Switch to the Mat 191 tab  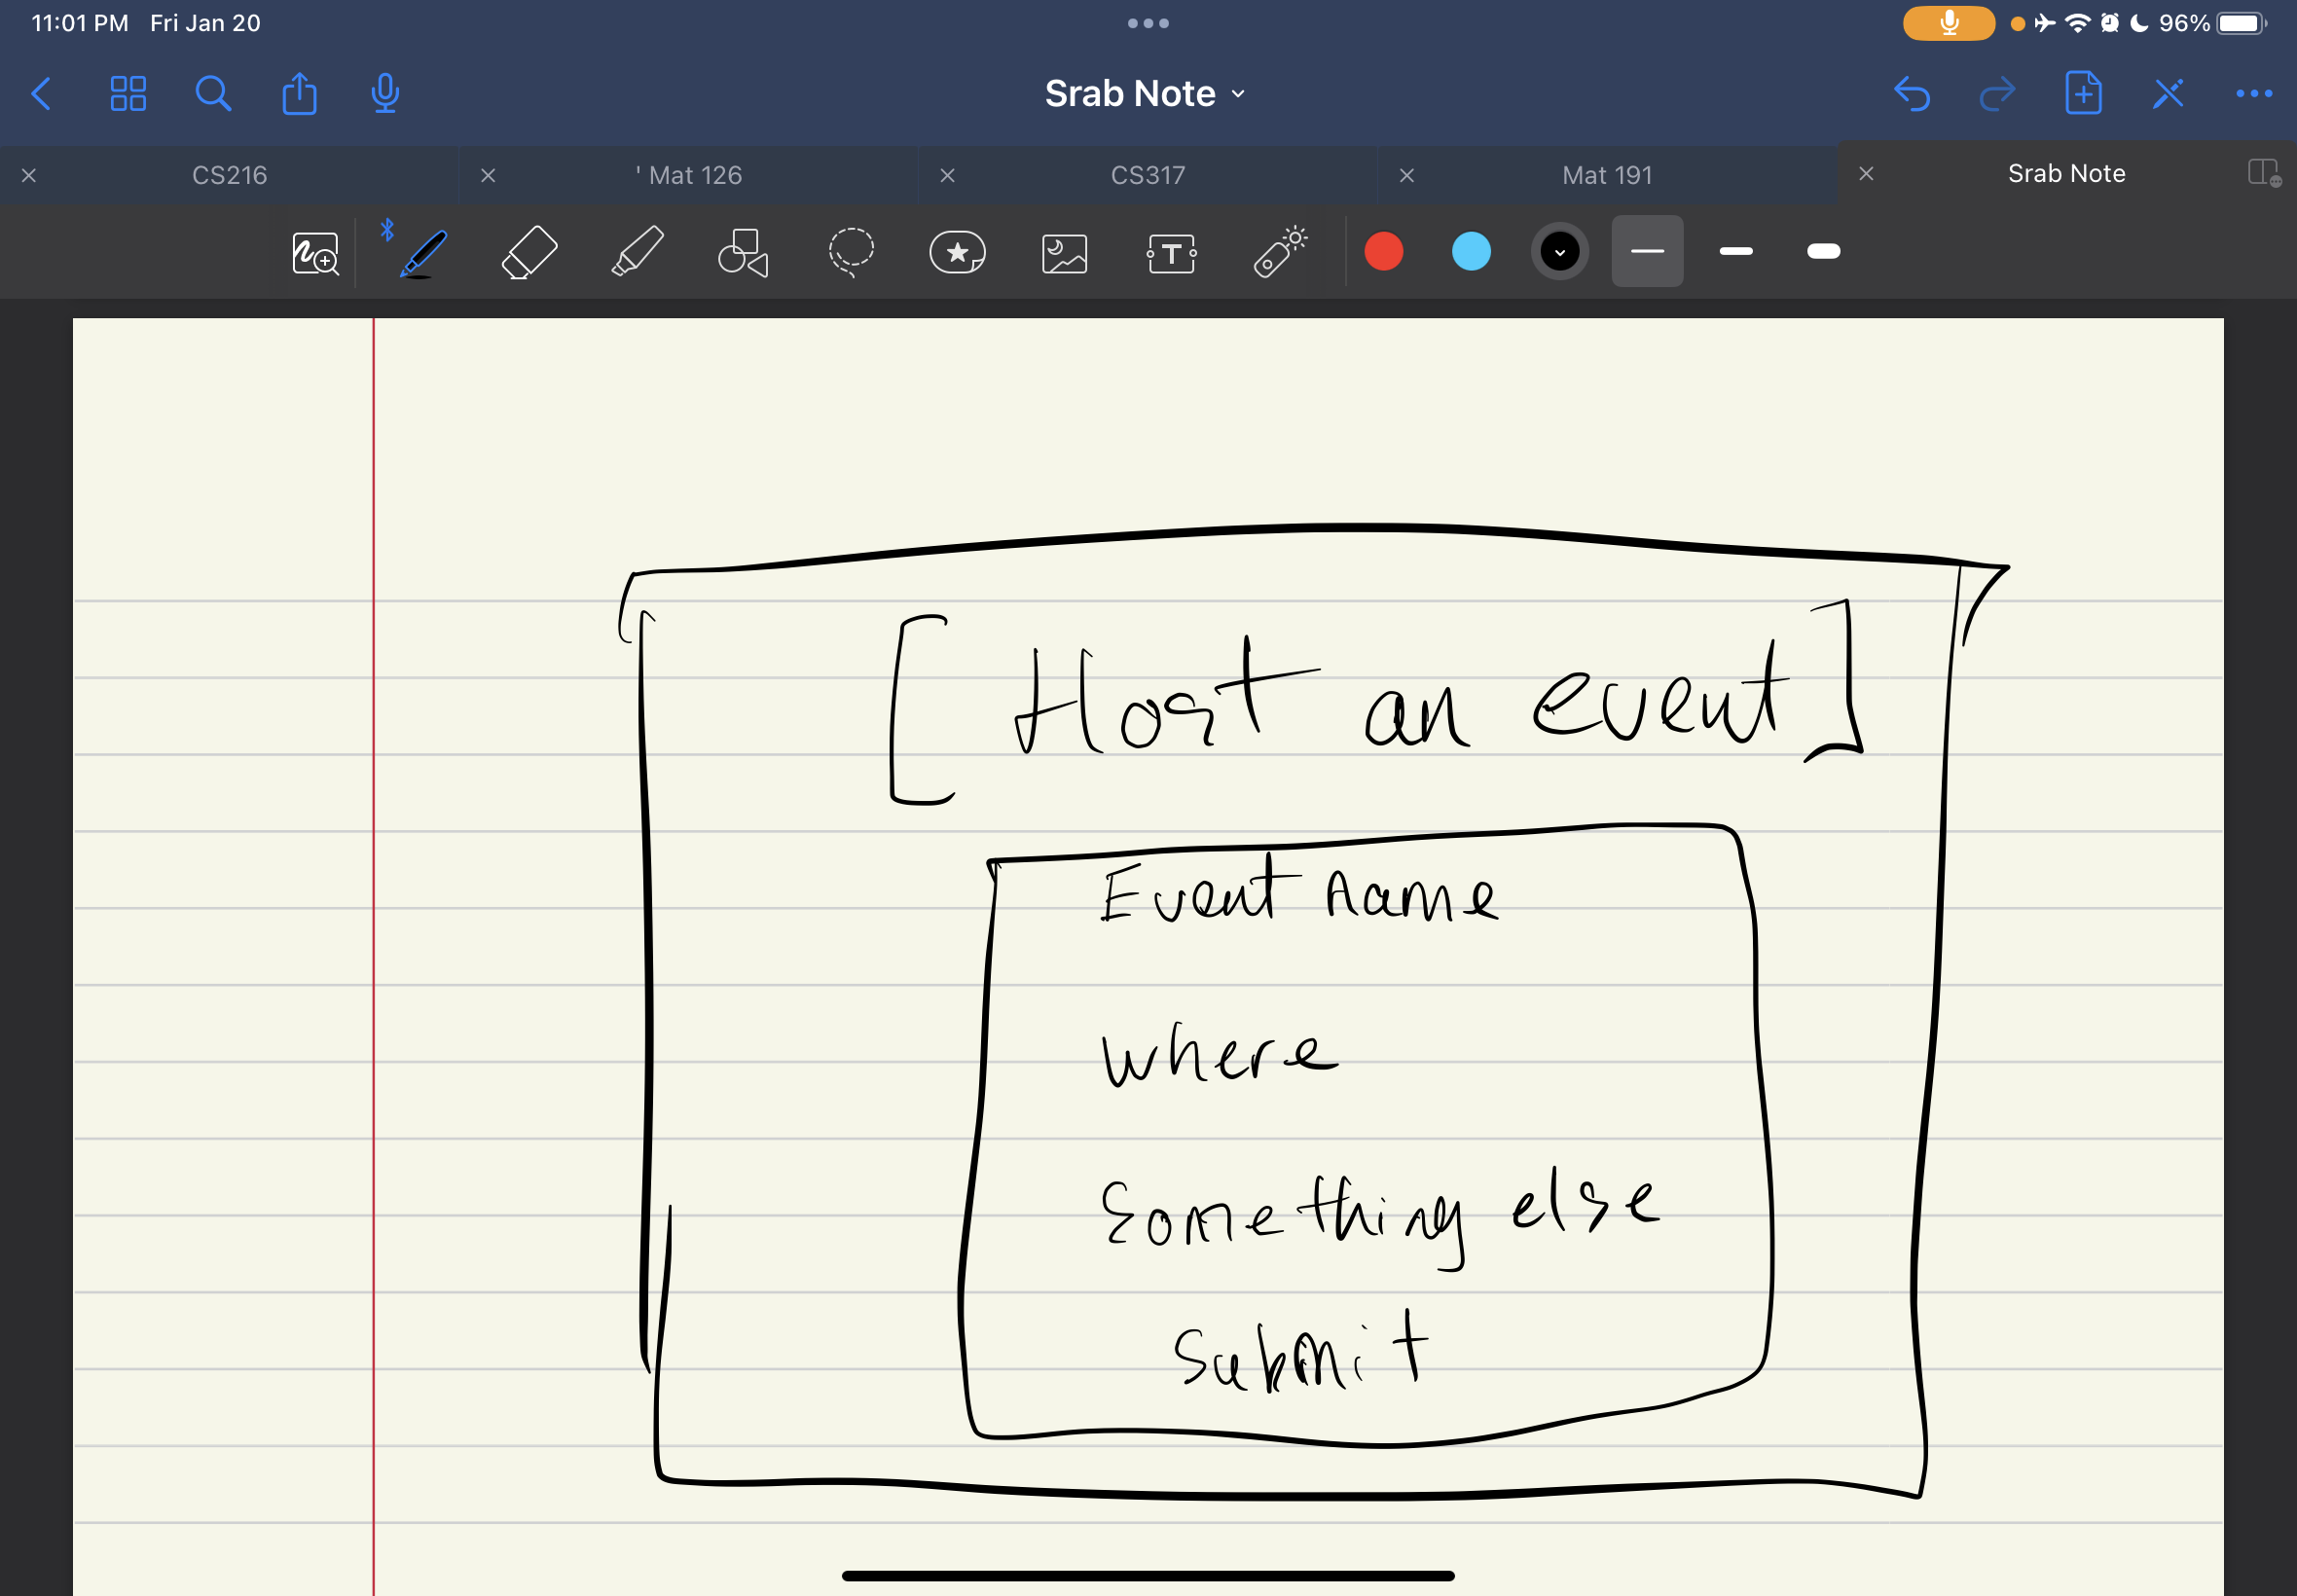[x=1606, y=175]
